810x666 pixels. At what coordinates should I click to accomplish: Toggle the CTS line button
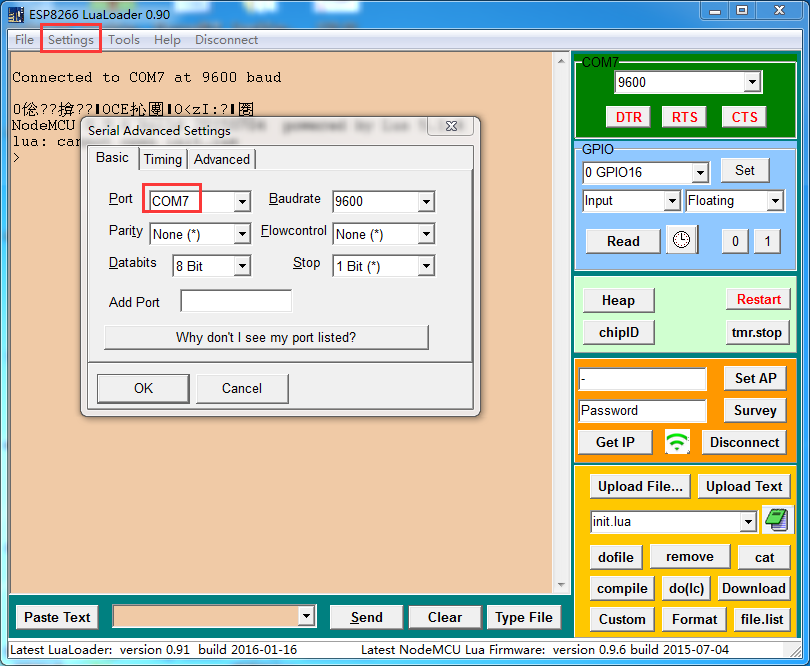[744, 117]
